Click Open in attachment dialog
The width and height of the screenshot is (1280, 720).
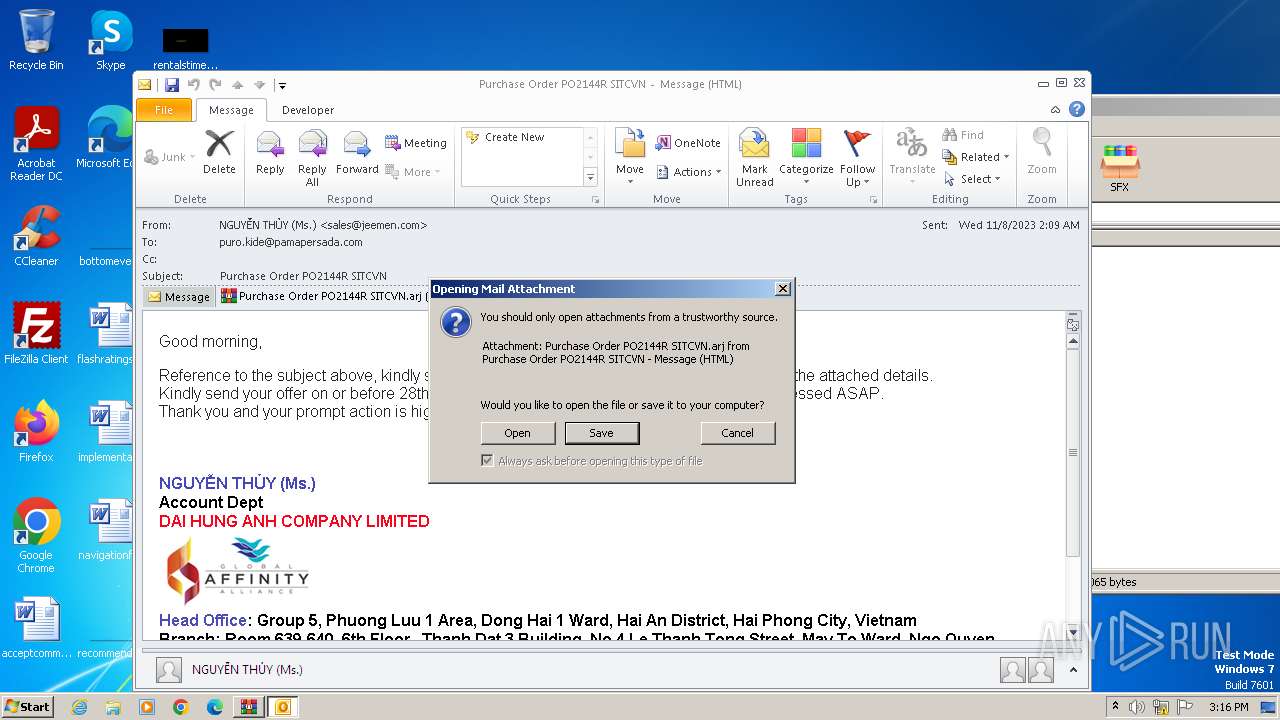[517, 433]
